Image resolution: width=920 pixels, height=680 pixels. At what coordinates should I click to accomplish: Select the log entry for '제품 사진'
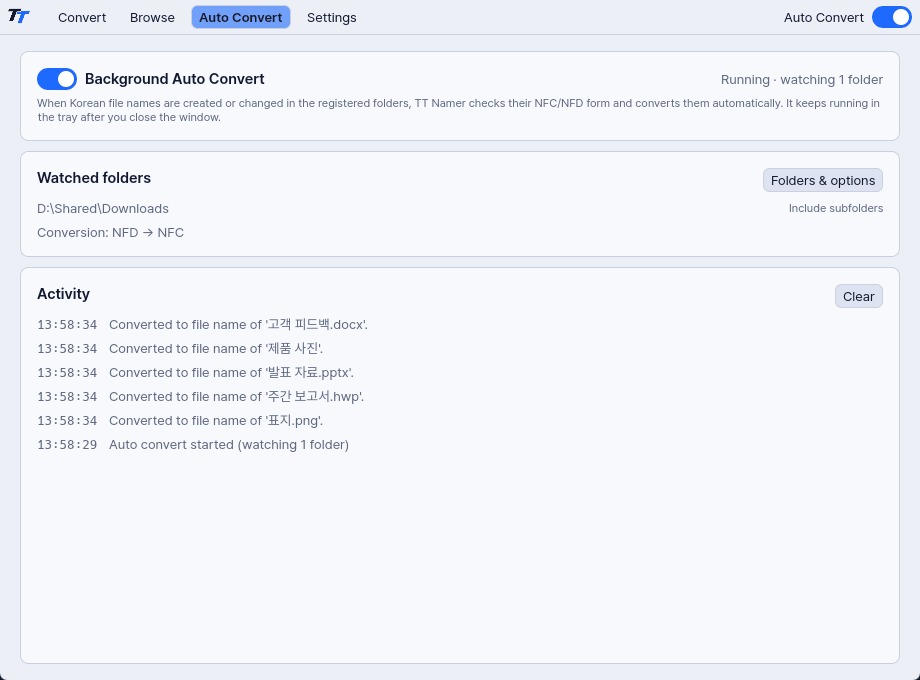tap(180, 349)
